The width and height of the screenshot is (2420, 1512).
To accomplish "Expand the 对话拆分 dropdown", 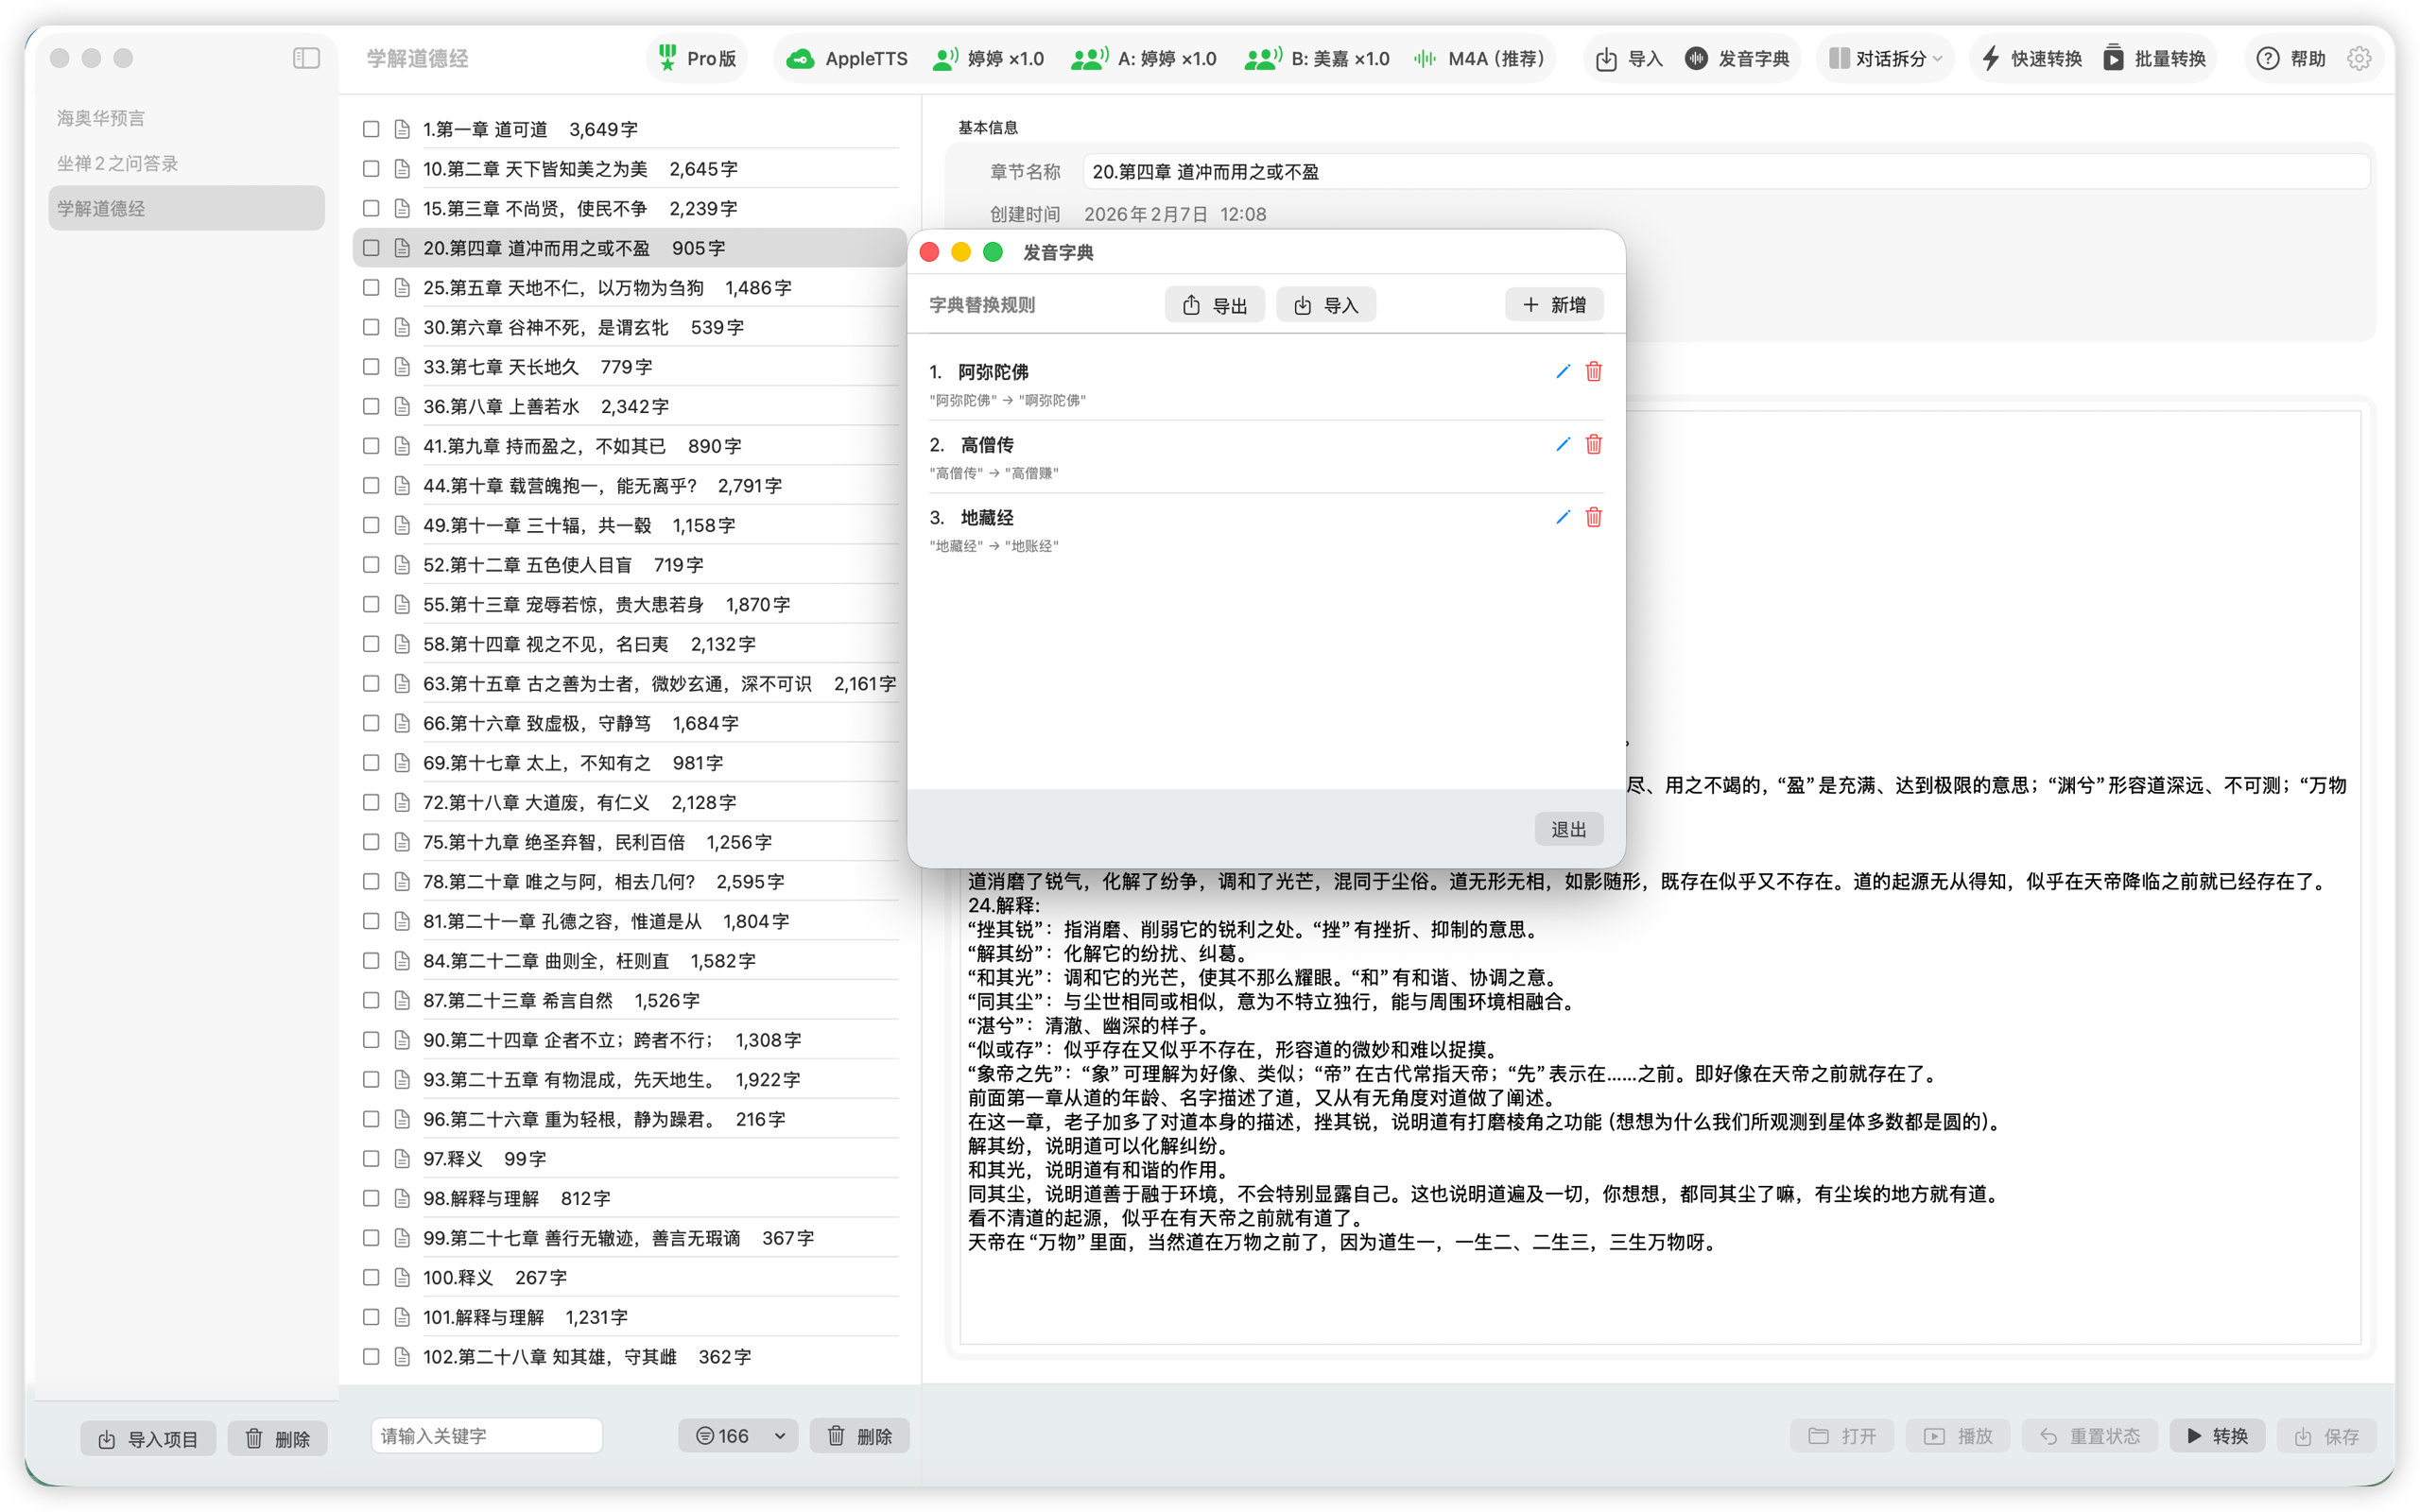I will pyautogui.click(x=1885, y=58).
